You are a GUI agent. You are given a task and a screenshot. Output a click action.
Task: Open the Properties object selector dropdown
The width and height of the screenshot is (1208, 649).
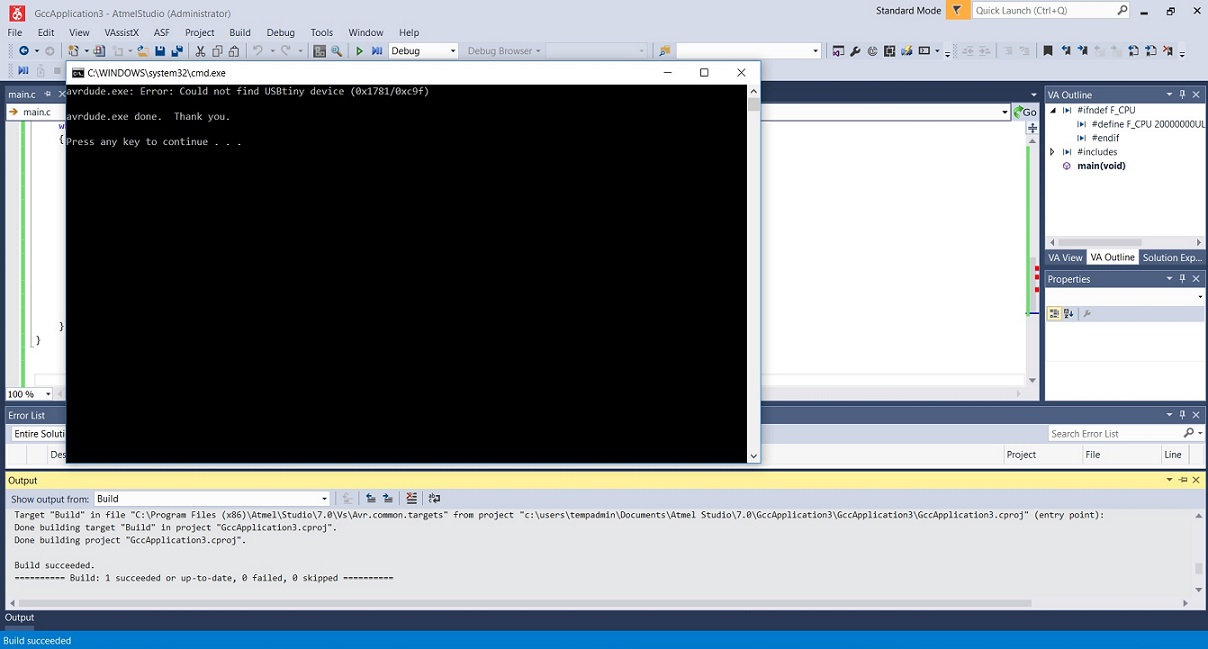[1200, 297]
